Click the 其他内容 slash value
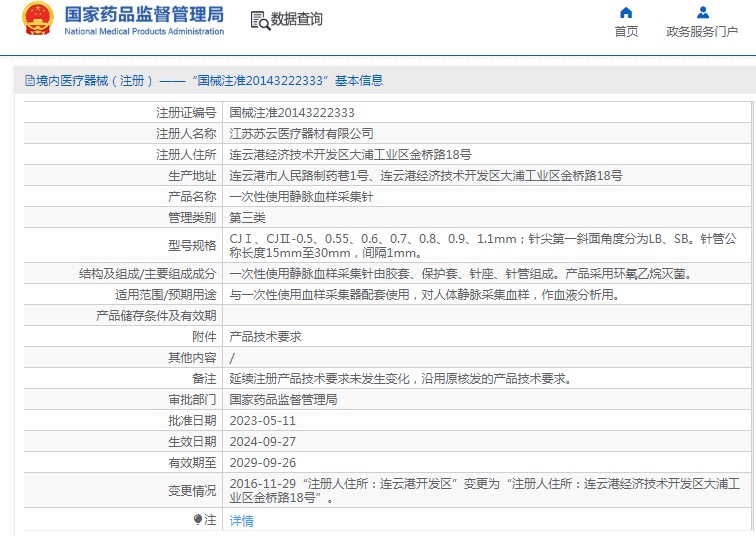Image resolution: width=756 pixels, height=536 pixels. tap(232, 358)
